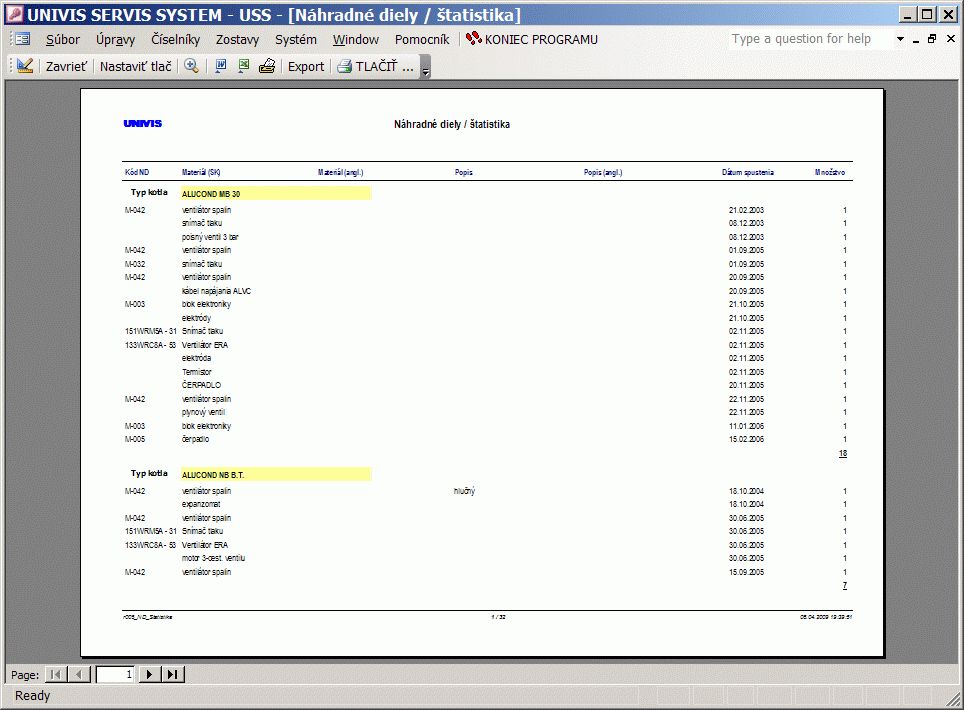Viewport: 964px width, 710px height.
Task: Click the subtotal 7 value
Action: click(845, 585)
